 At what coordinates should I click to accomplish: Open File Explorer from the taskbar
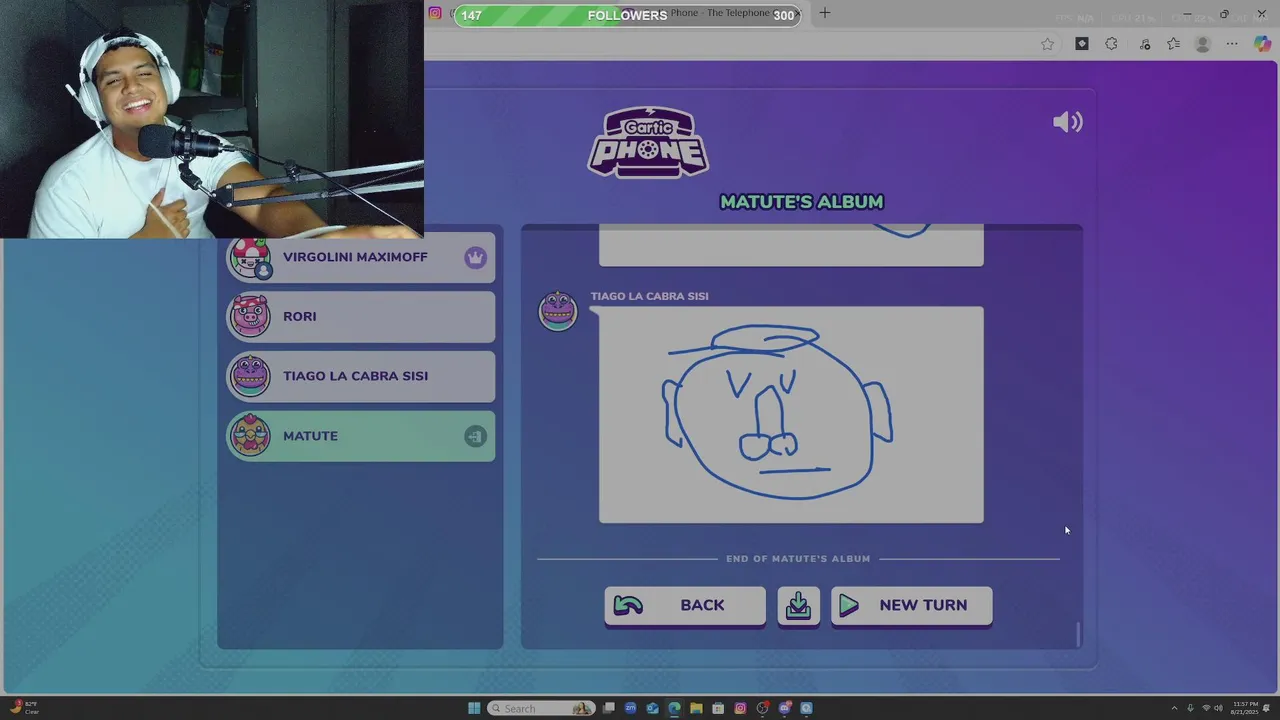click(x=696, y=708)
